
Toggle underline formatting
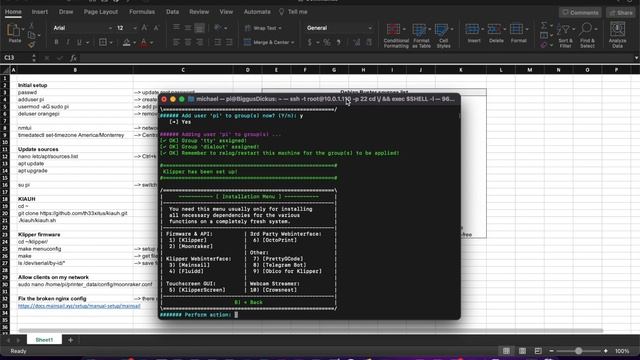[79, 42]
